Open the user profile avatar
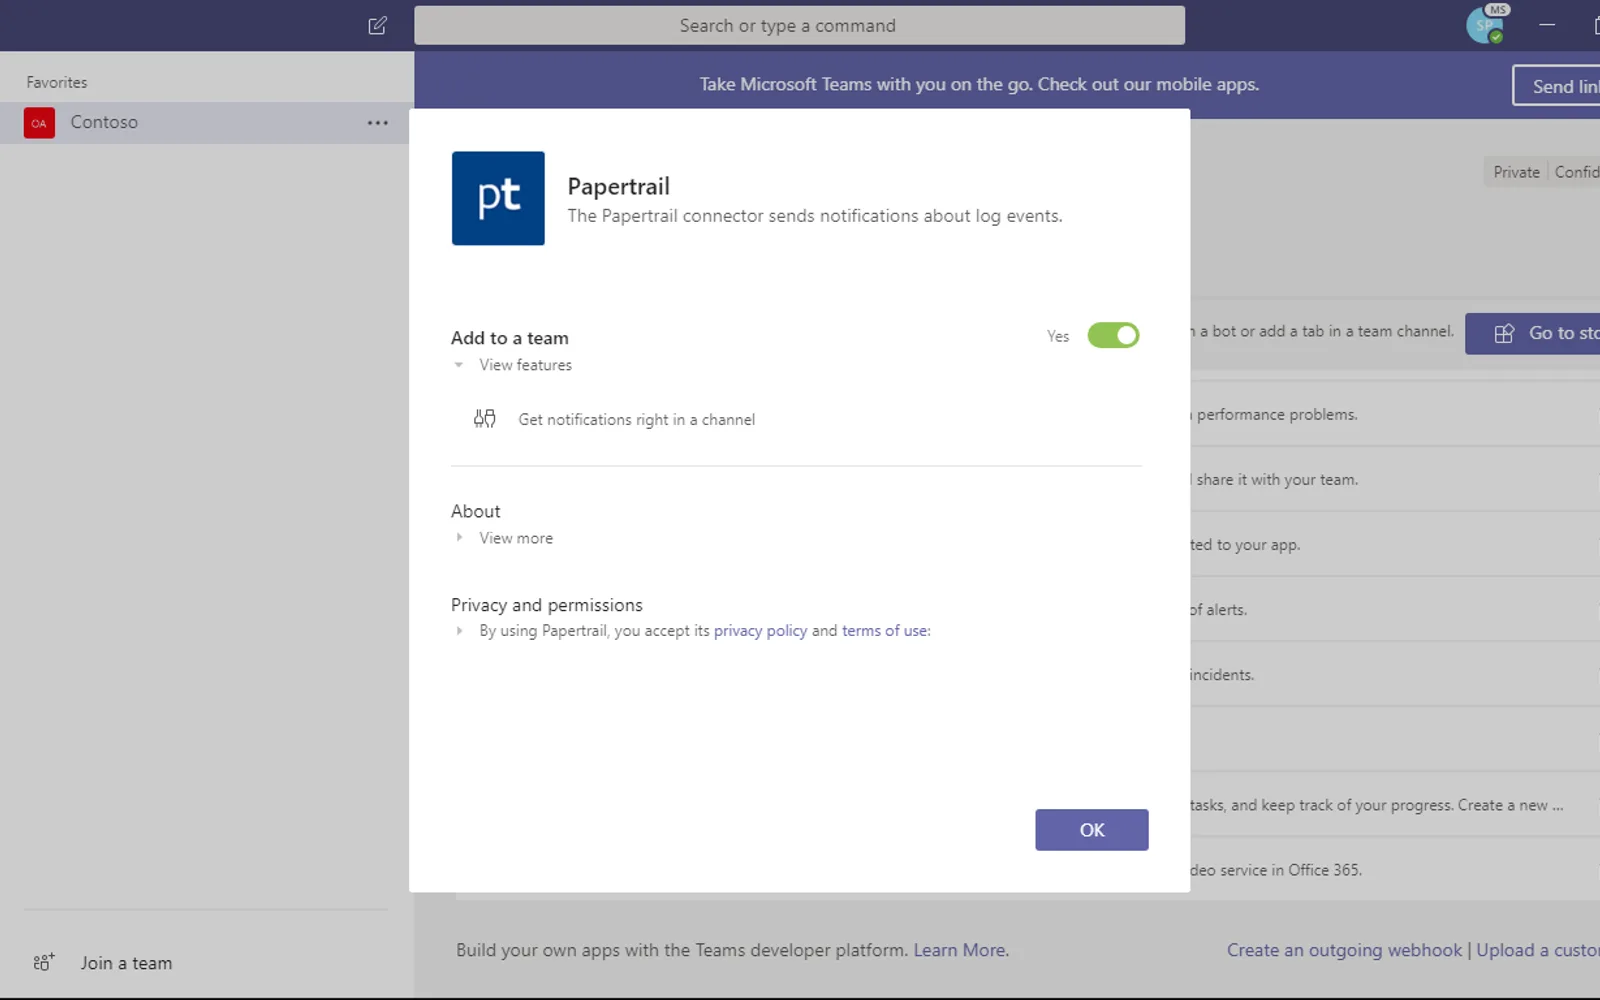This screenshot has height=1000, width=1600. [1484, 25]
